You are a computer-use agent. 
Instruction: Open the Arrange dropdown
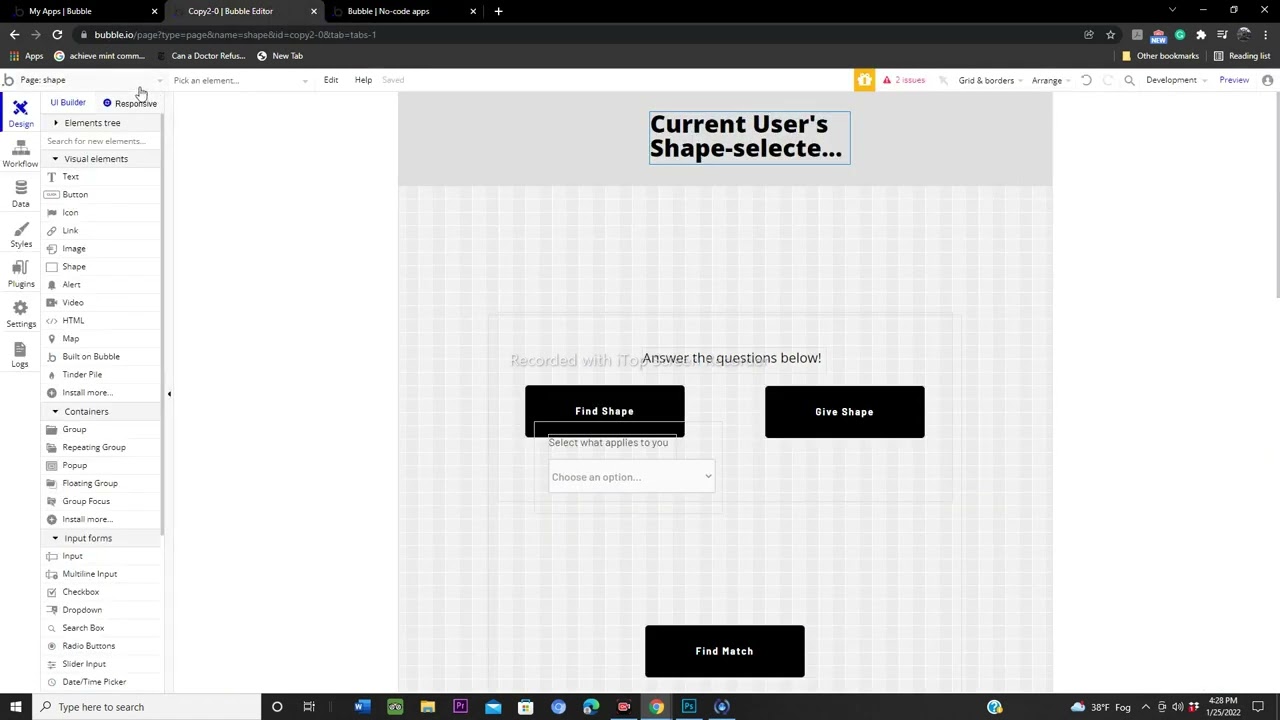(x=1051, y=80)
